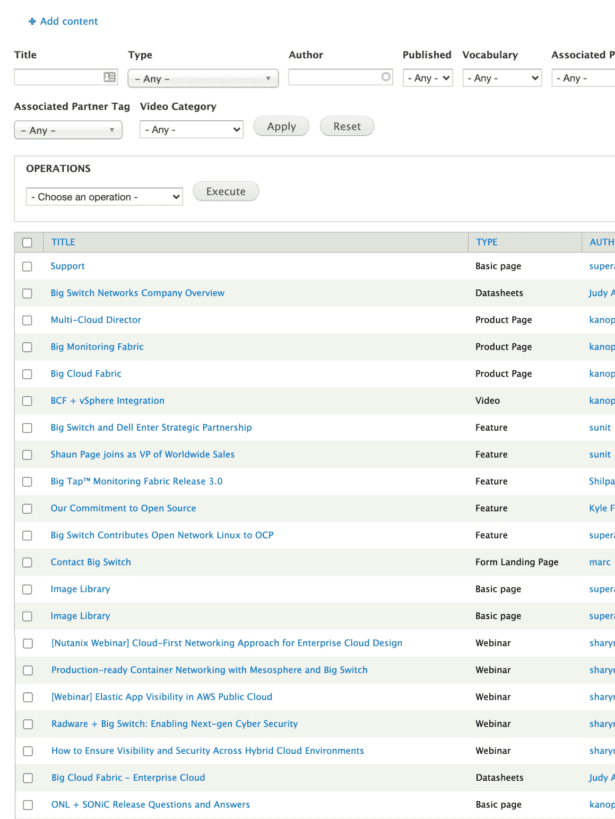
Task: Open ONL + SONiC Release Questions and Answers
Action: point(150,804)
